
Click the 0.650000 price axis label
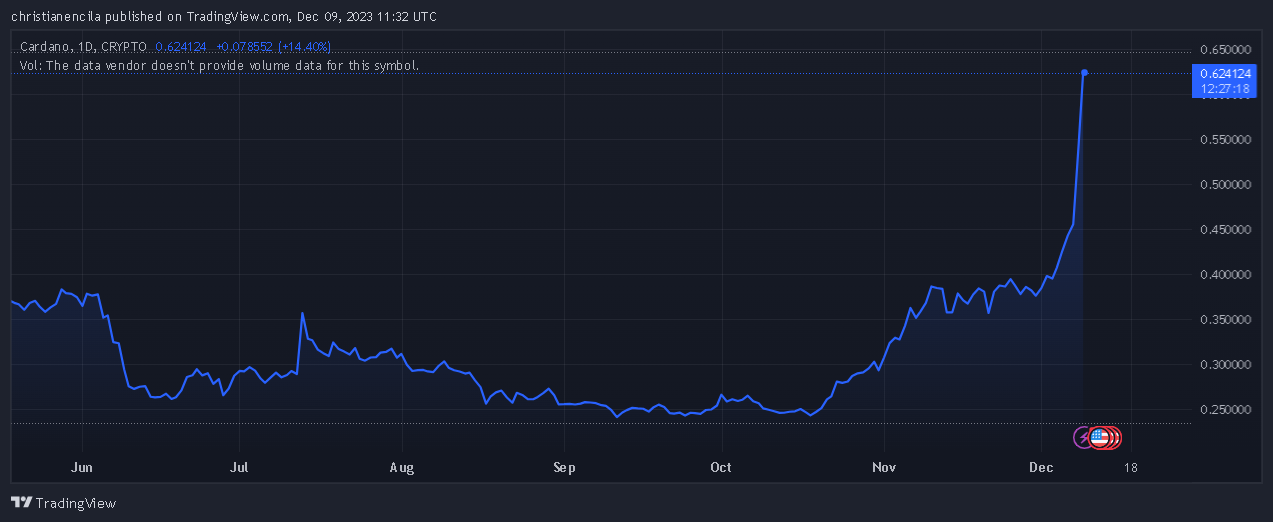coord(1225,49)
